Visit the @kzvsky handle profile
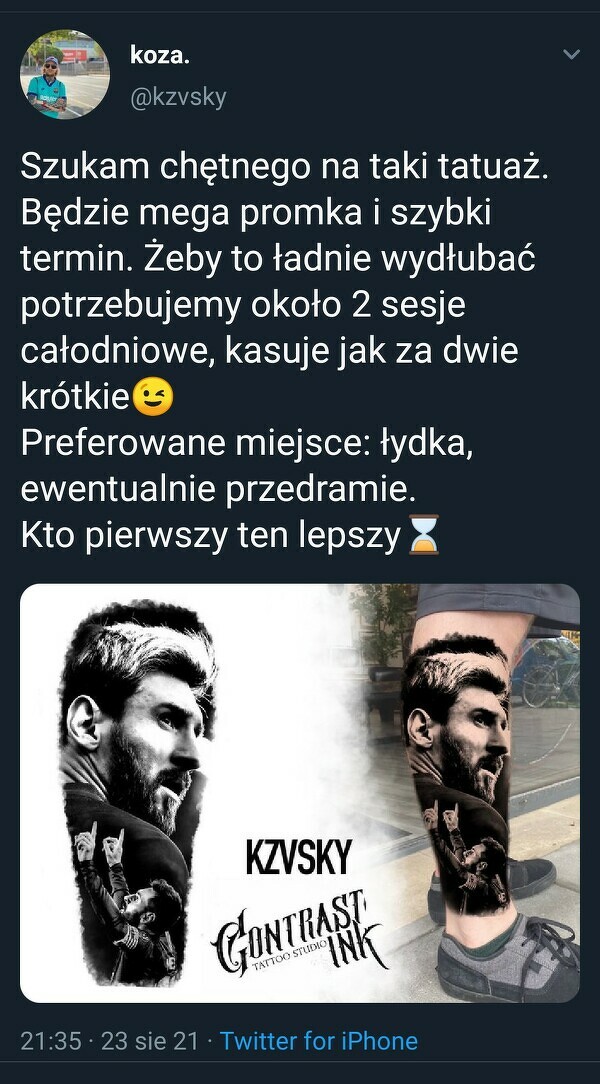600x1084 pixels. (x=178, y=98)
